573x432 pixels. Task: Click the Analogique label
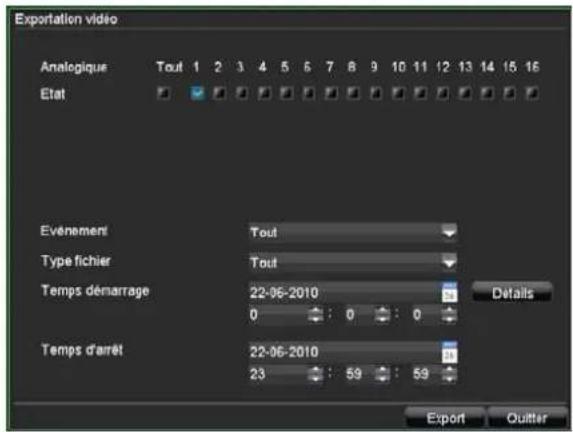[x=74, y=67]
